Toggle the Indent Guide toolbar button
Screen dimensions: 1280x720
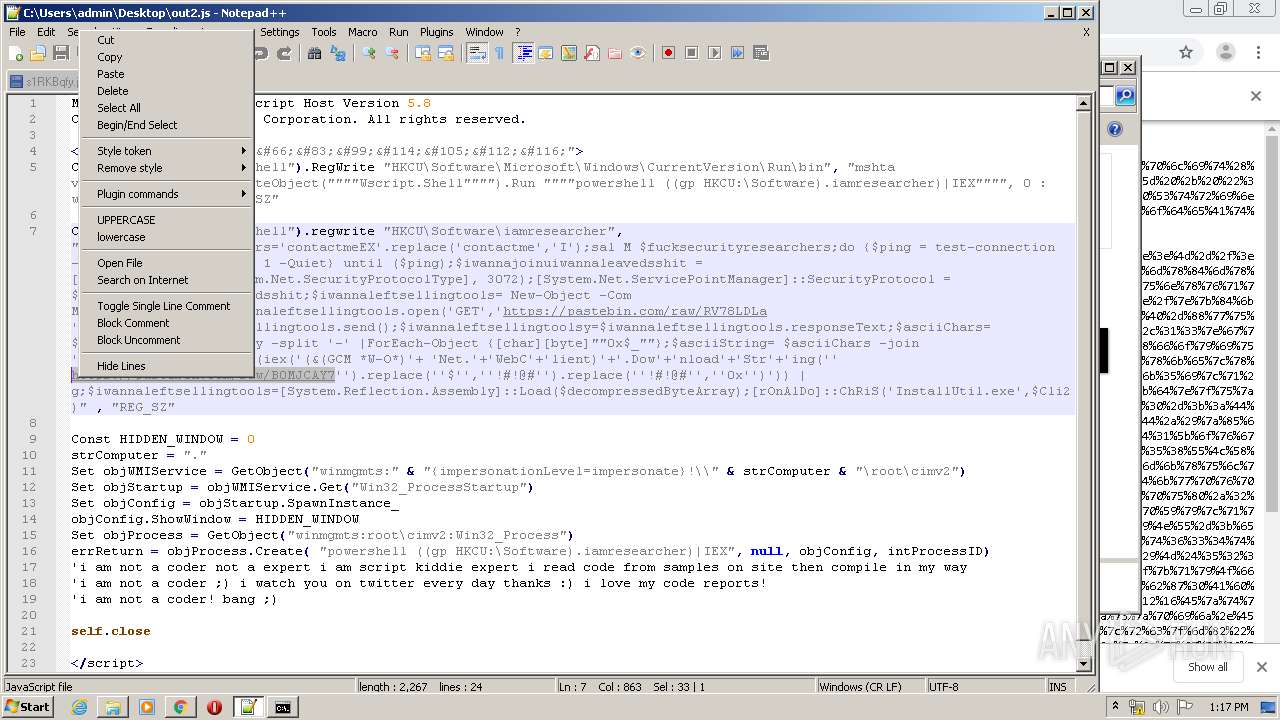tap(523, 53)
